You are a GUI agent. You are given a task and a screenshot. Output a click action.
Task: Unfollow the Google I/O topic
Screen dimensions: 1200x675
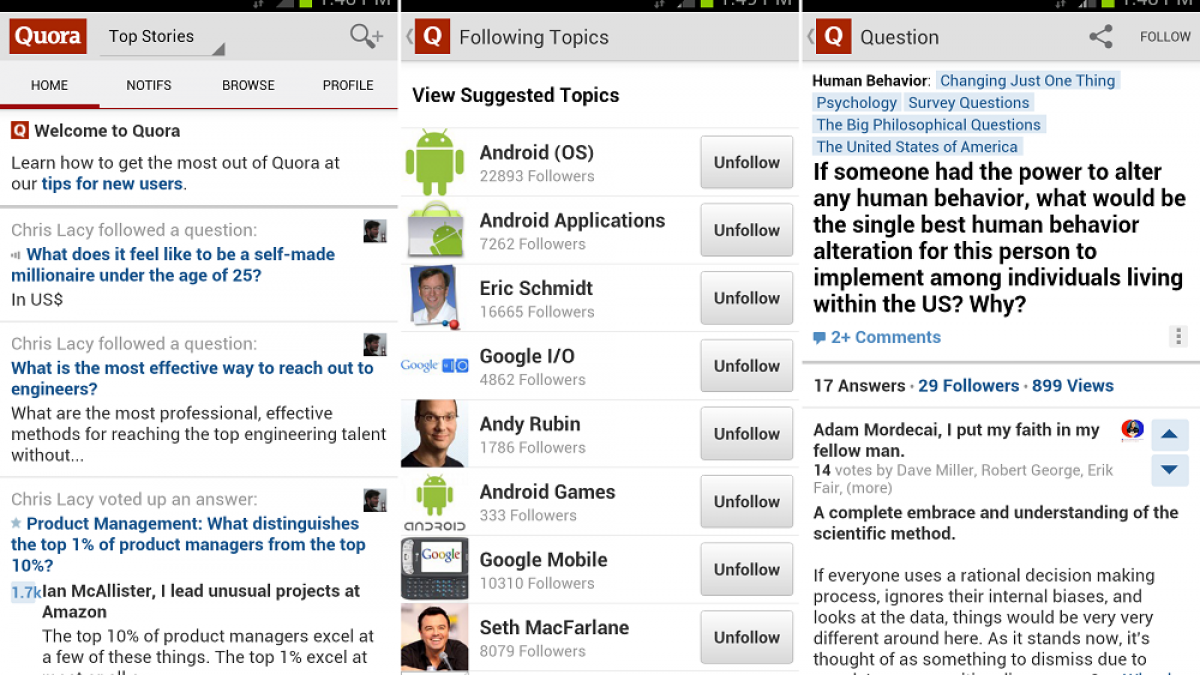point(746,366)
